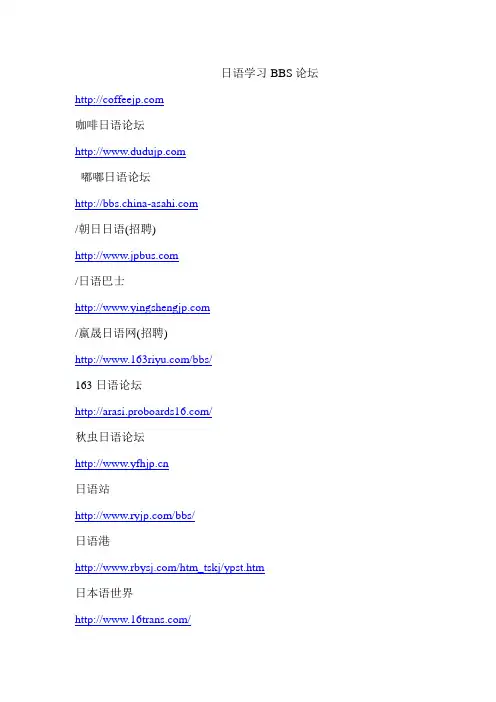The image size is (496, 702).
Task: Click the /日语巴士 label
Action: point(100,281)
